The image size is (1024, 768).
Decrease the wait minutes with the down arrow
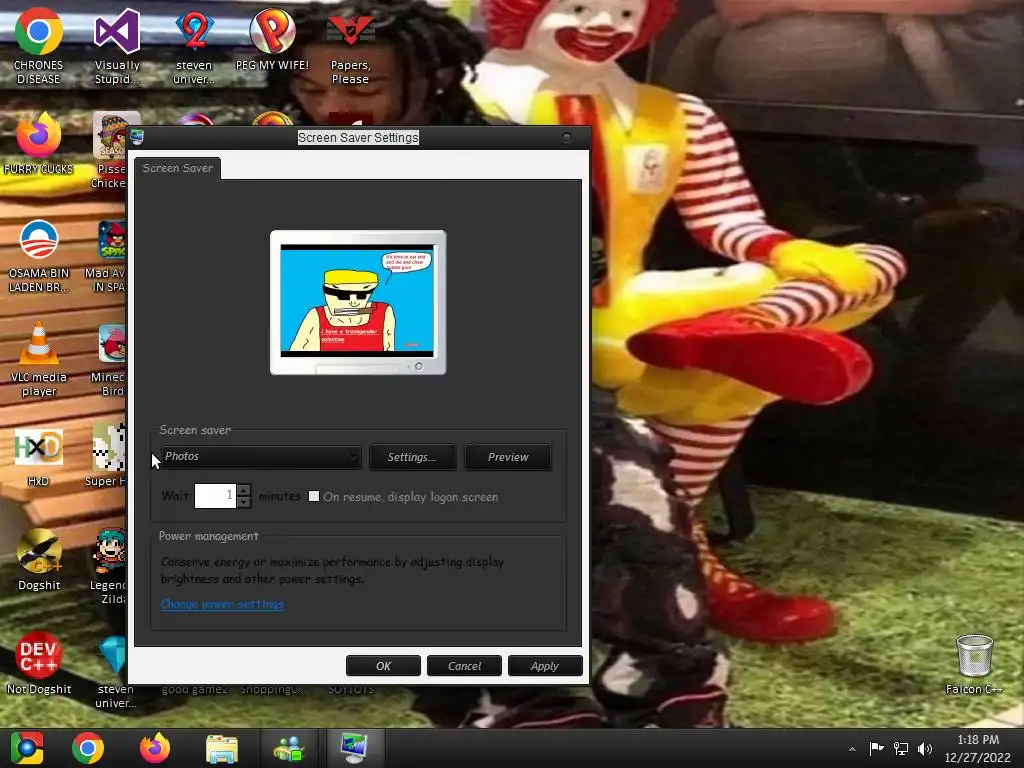point(244,502)
